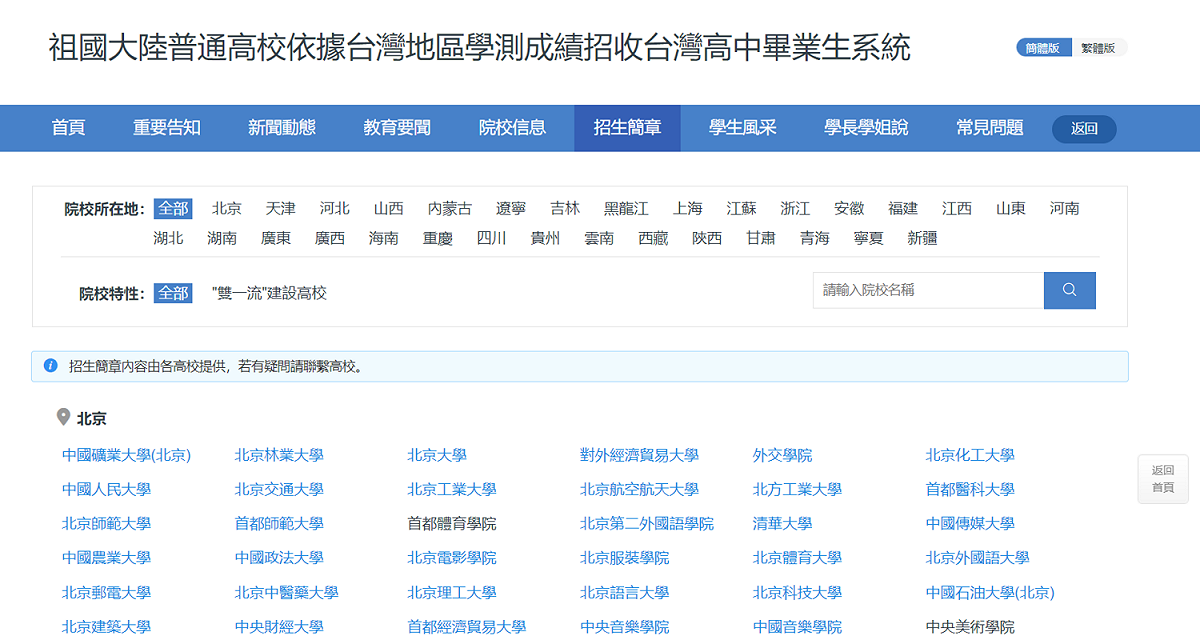
Task: Filter schools by 北京 location
Action: click(x=227, y=208)
